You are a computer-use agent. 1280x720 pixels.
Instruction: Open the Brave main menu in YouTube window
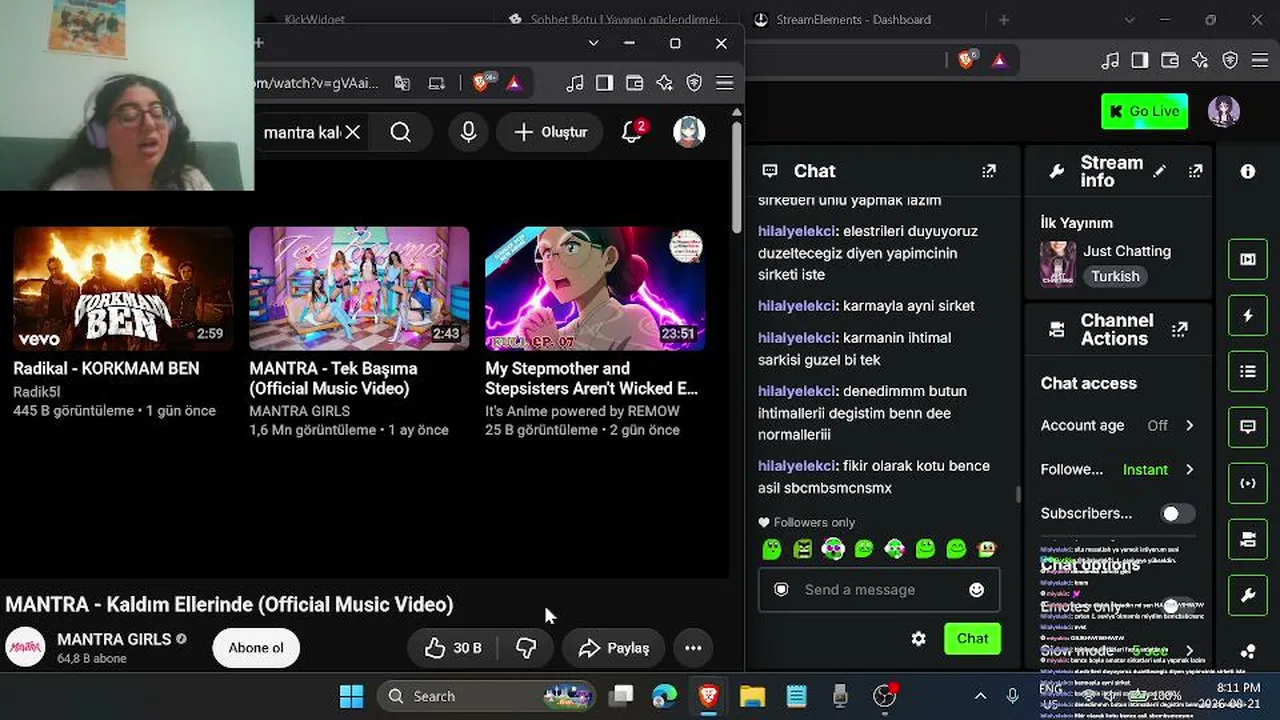point(725,83)
